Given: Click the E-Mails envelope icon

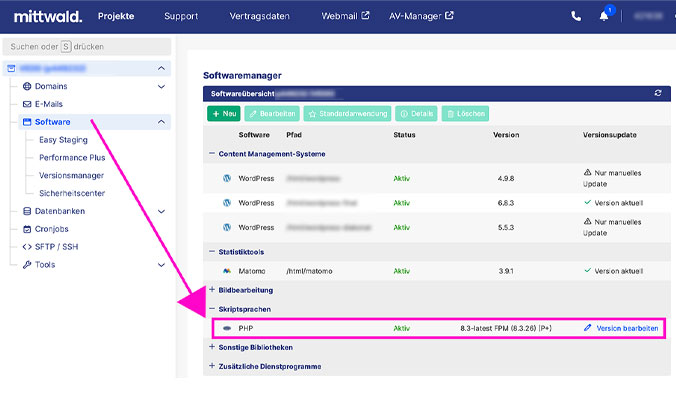Looking at the screenshot, I should 27,104.
